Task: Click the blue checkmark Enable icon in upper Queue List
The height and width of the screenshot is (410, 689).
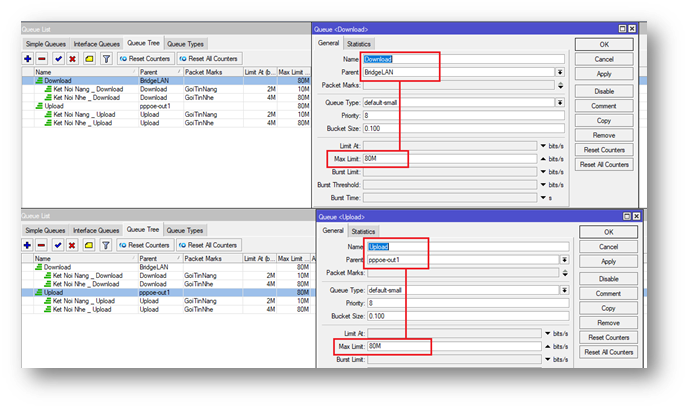Action: point(58,58)
